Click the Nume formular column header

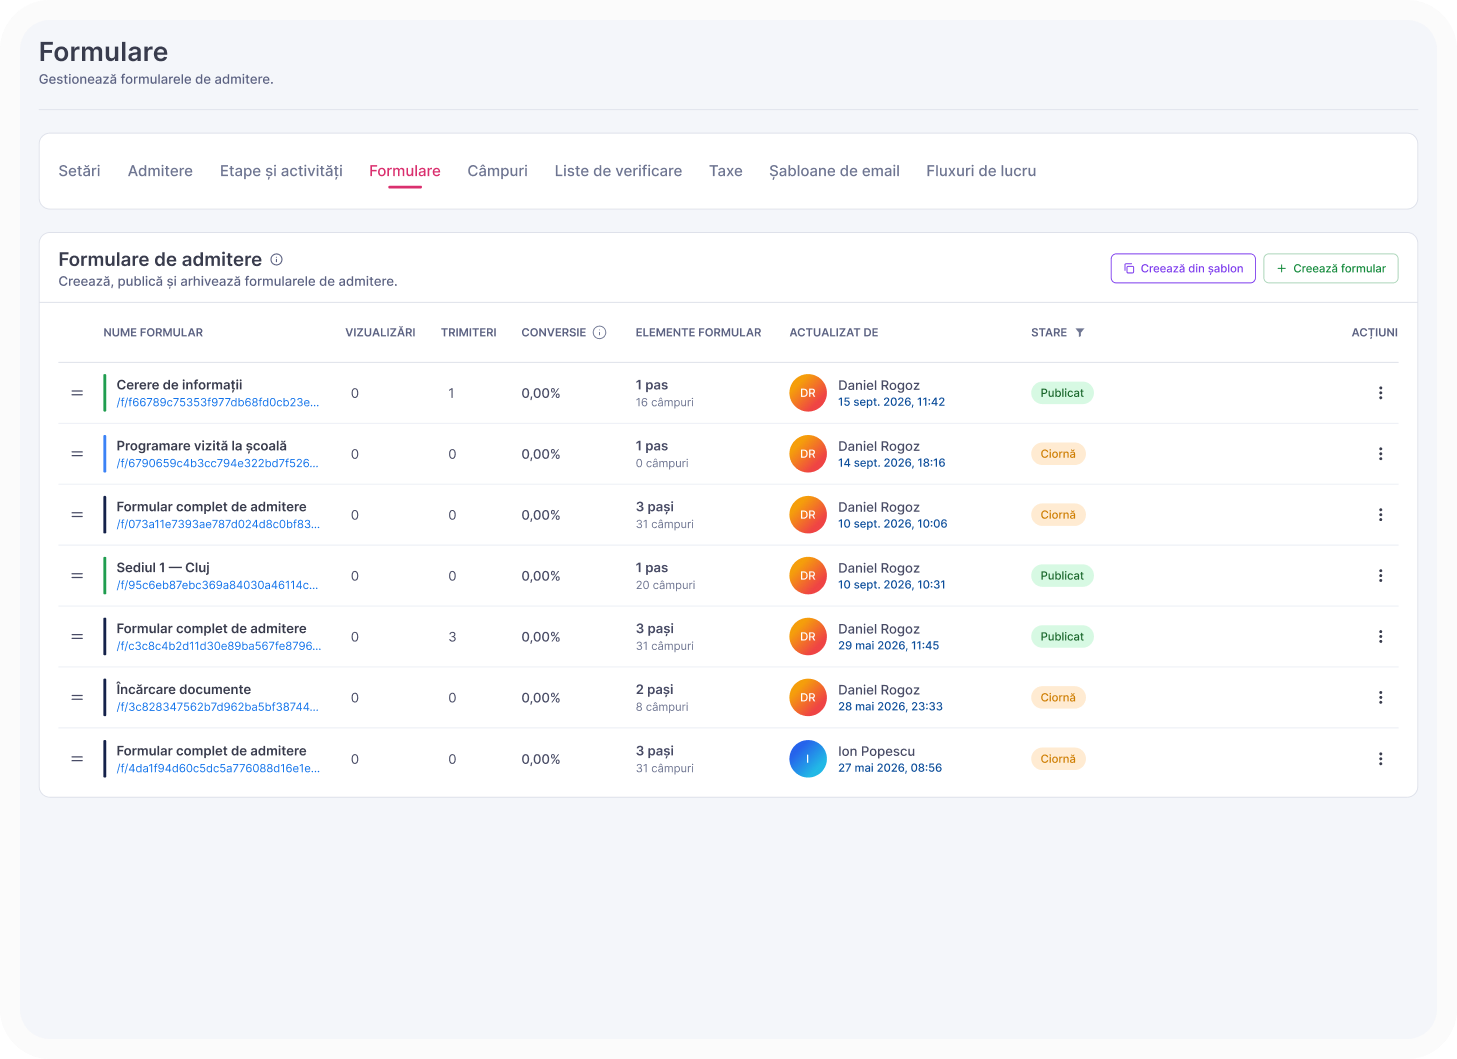(x=153, y=333)
